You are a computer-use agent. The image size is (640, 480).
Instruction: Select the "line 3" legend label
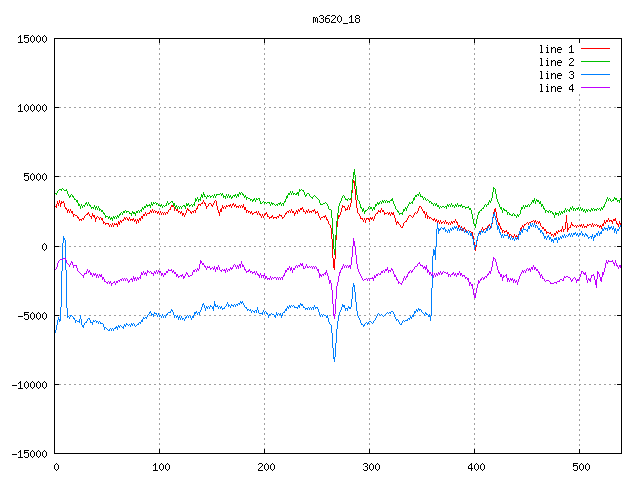click(557, 75)
